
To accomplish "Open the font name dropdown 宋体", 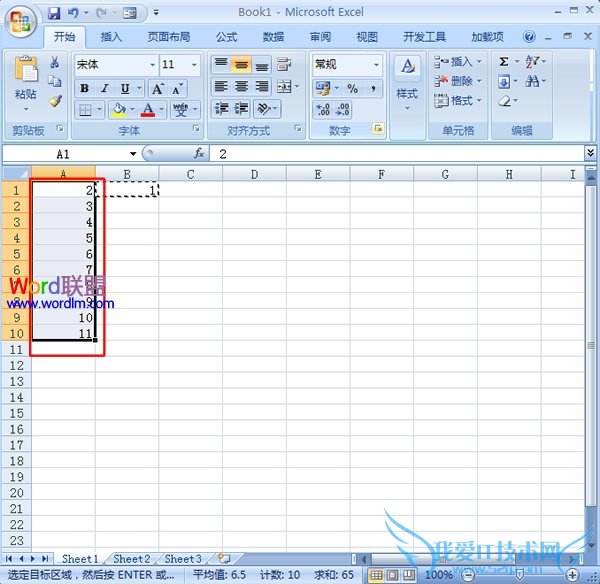I will (152, 65).
